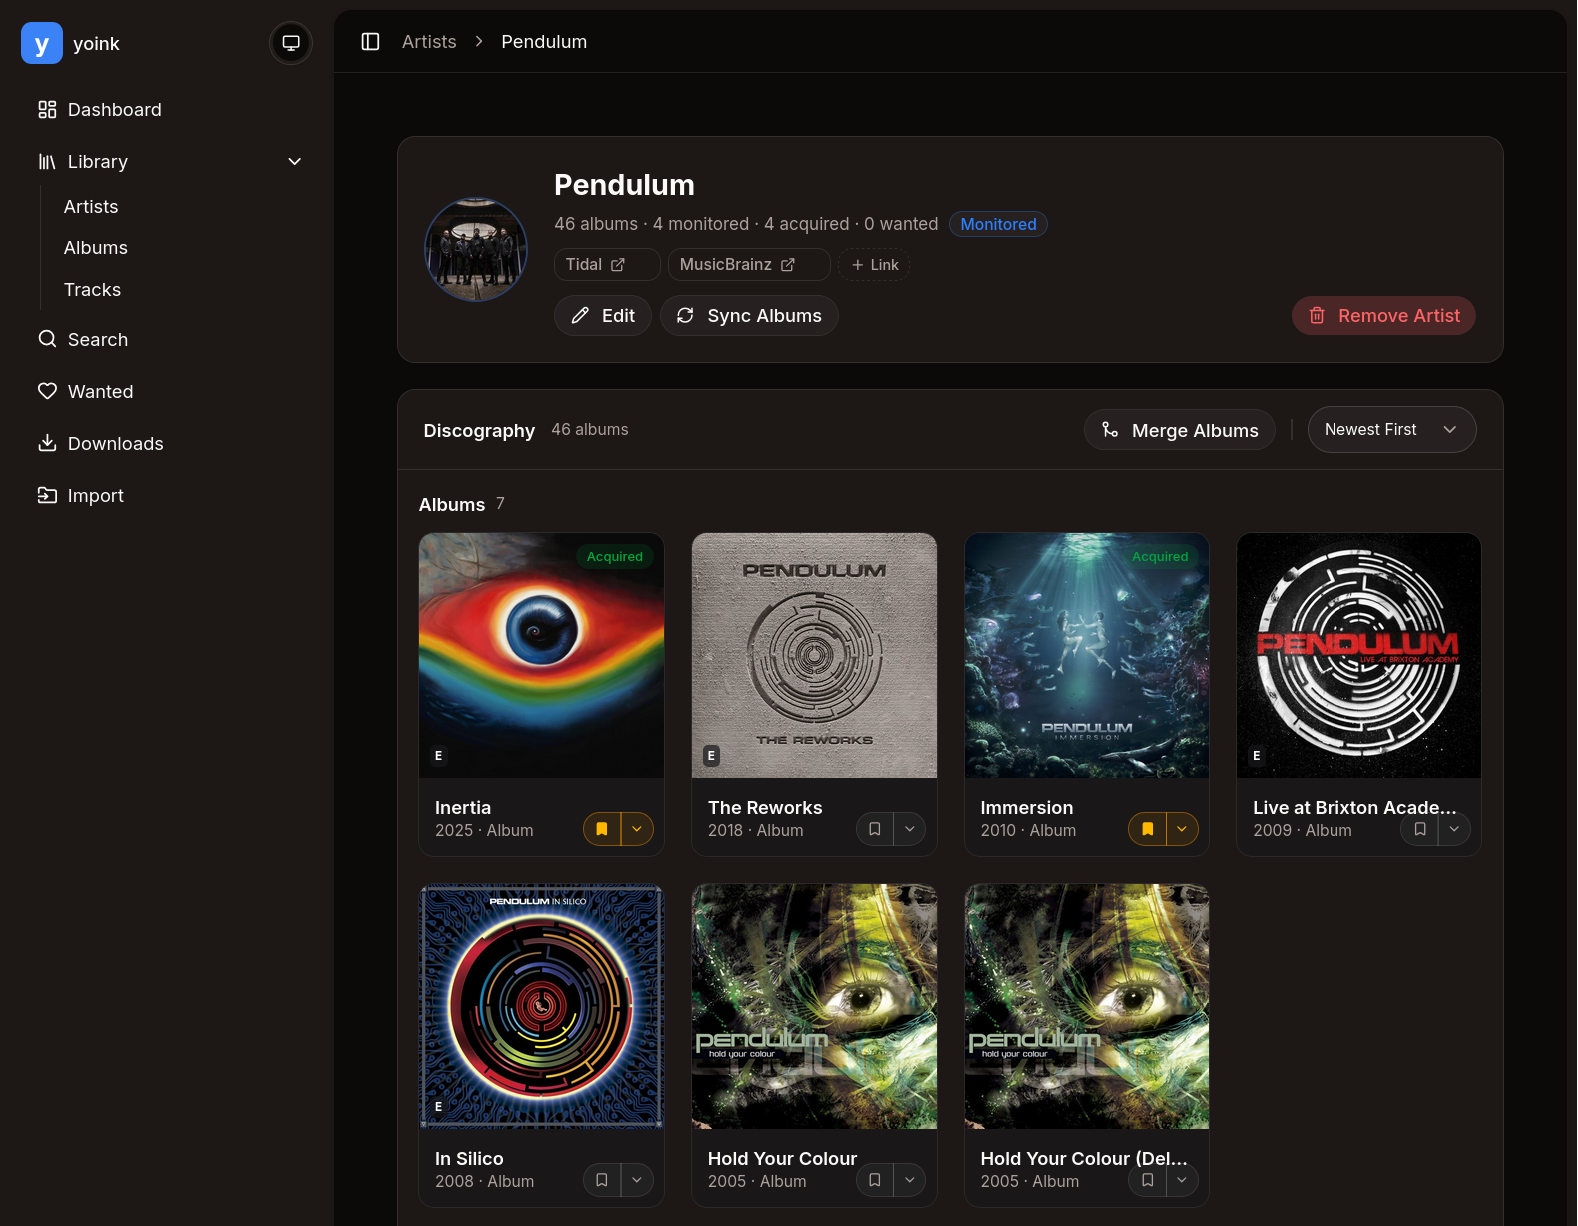The image size is (1578, 1226).
Task: Click the Artists breadcrumb link
Action: [x=429, y=42]
